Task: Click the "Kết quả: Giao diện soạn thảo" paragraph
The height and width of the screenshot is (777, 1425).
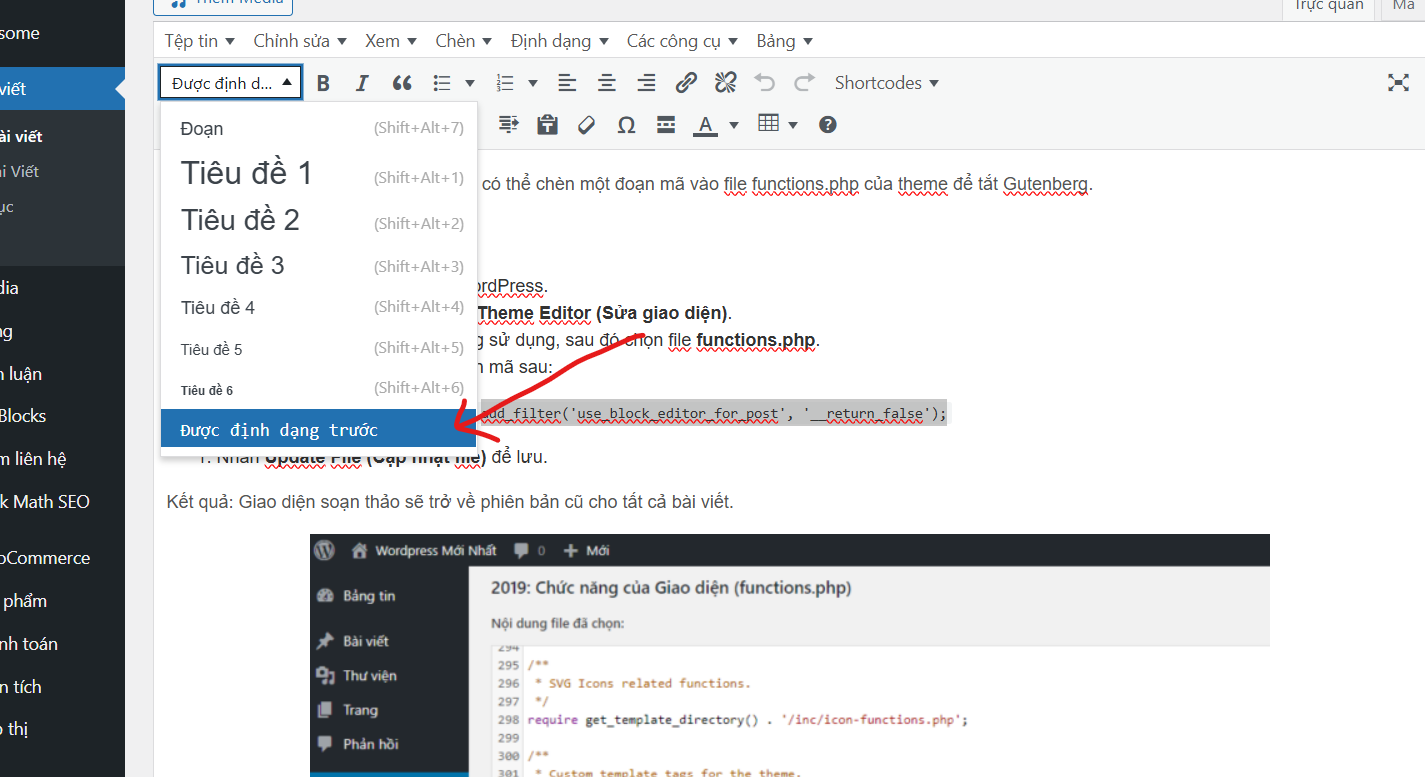Action: click(450, 502)
